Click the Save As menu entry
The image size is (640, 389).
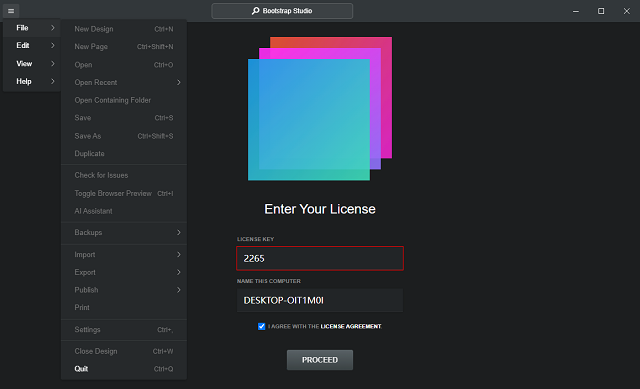pos(124,136)
